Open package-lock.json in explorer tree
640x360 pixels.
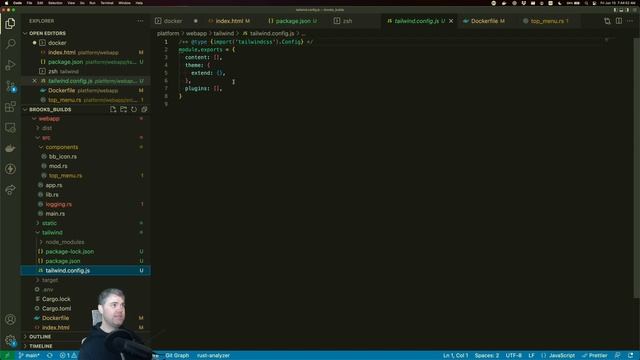pyautogui.click(x=69, y=251)
